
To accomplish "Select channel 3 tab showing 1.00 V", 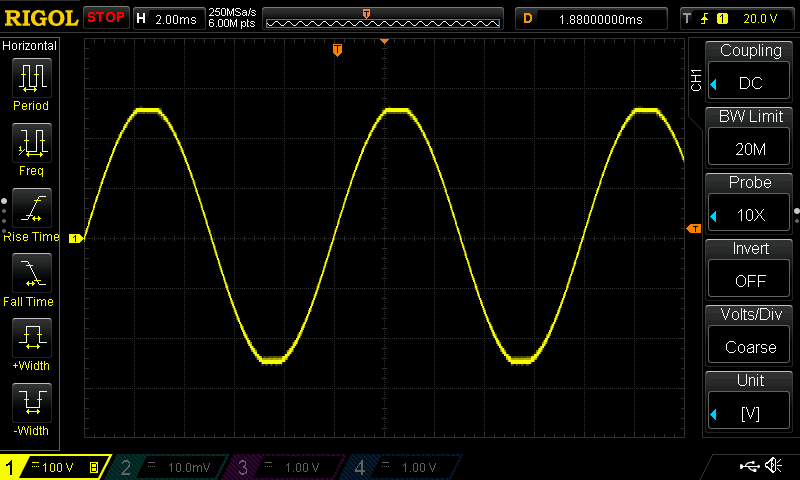I will coord(286,467).
